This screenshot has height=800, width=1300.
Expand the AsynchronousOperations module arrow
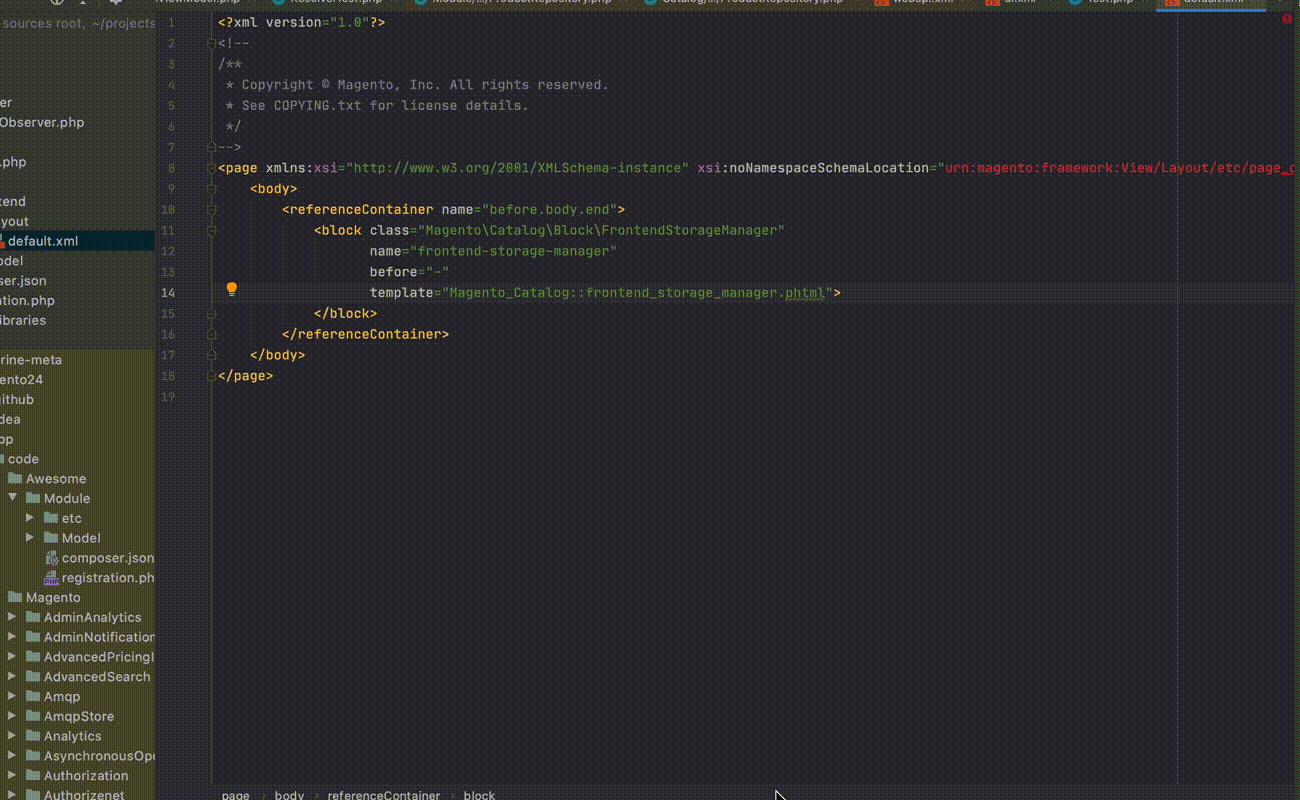12,756
